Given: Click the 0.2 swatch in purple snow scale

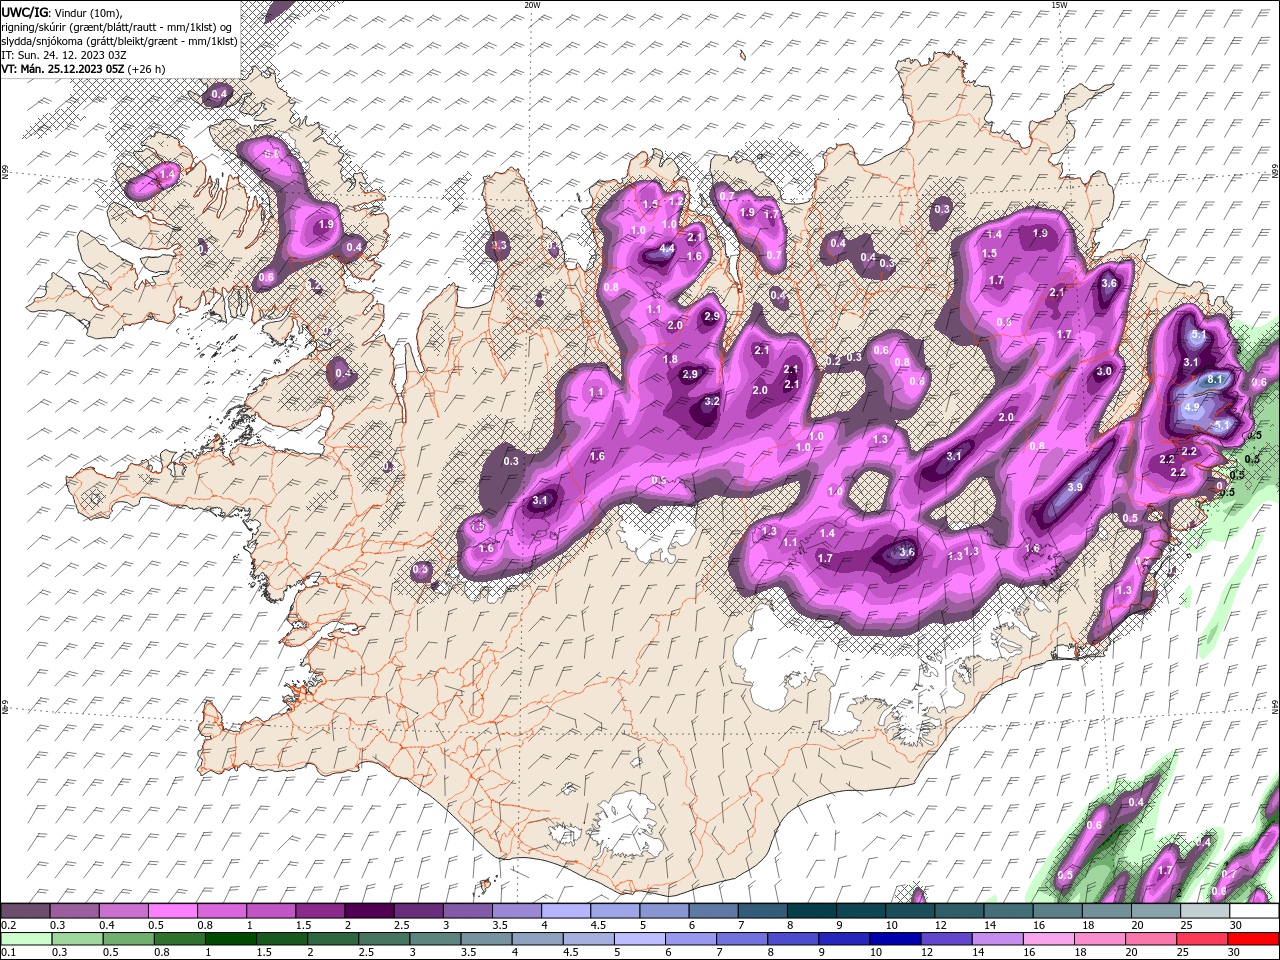Looking at the screenshot, I should pos(25,911).
